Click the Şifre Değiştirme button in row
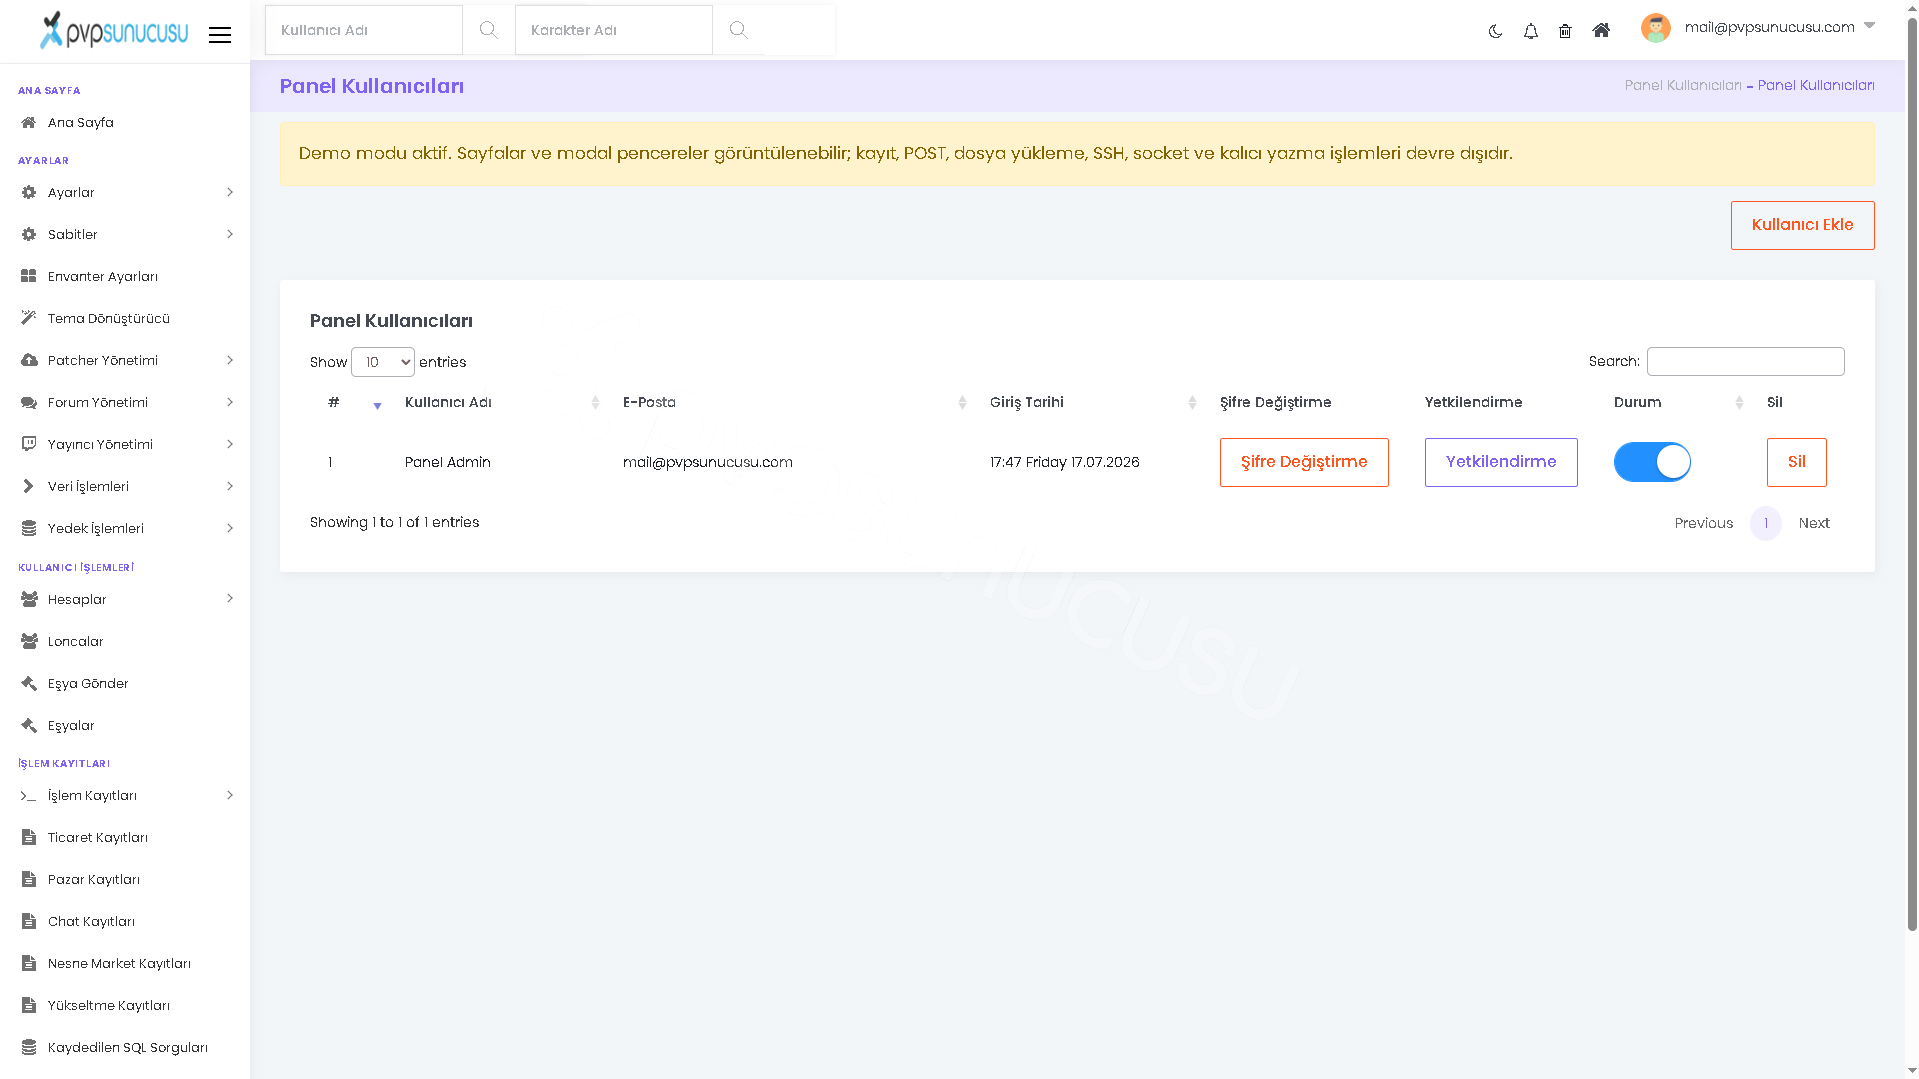 pyautogui.click(x=1304, y=462)
